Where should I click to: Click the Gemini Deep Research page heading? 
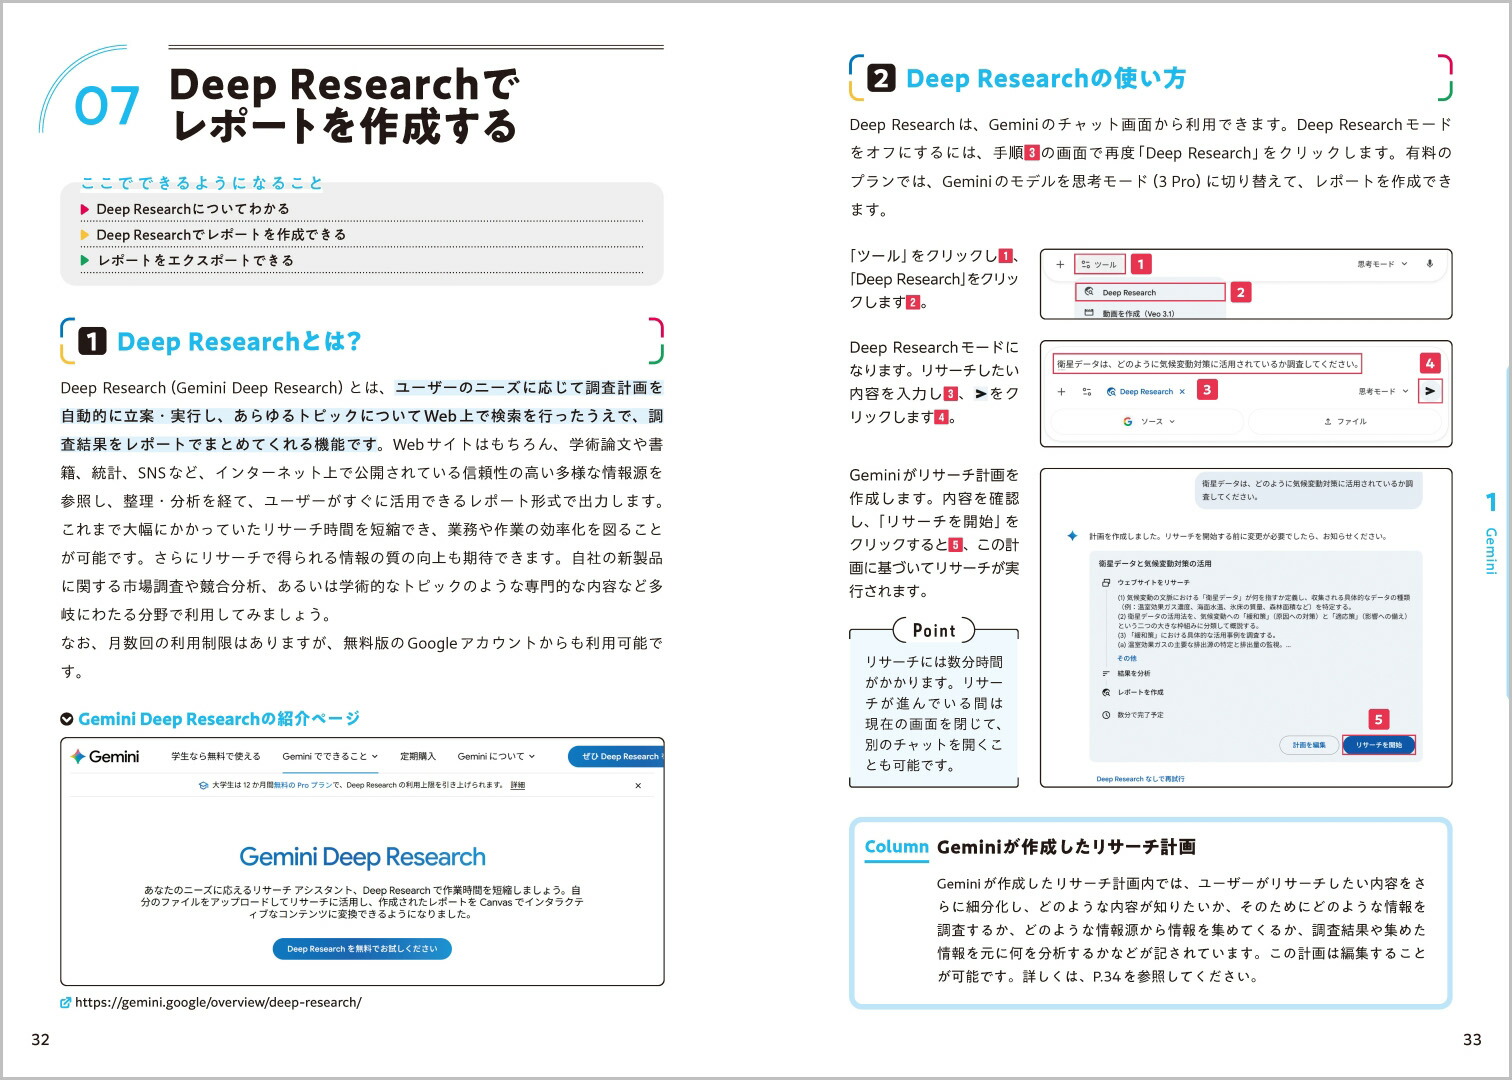coord(362,857)
